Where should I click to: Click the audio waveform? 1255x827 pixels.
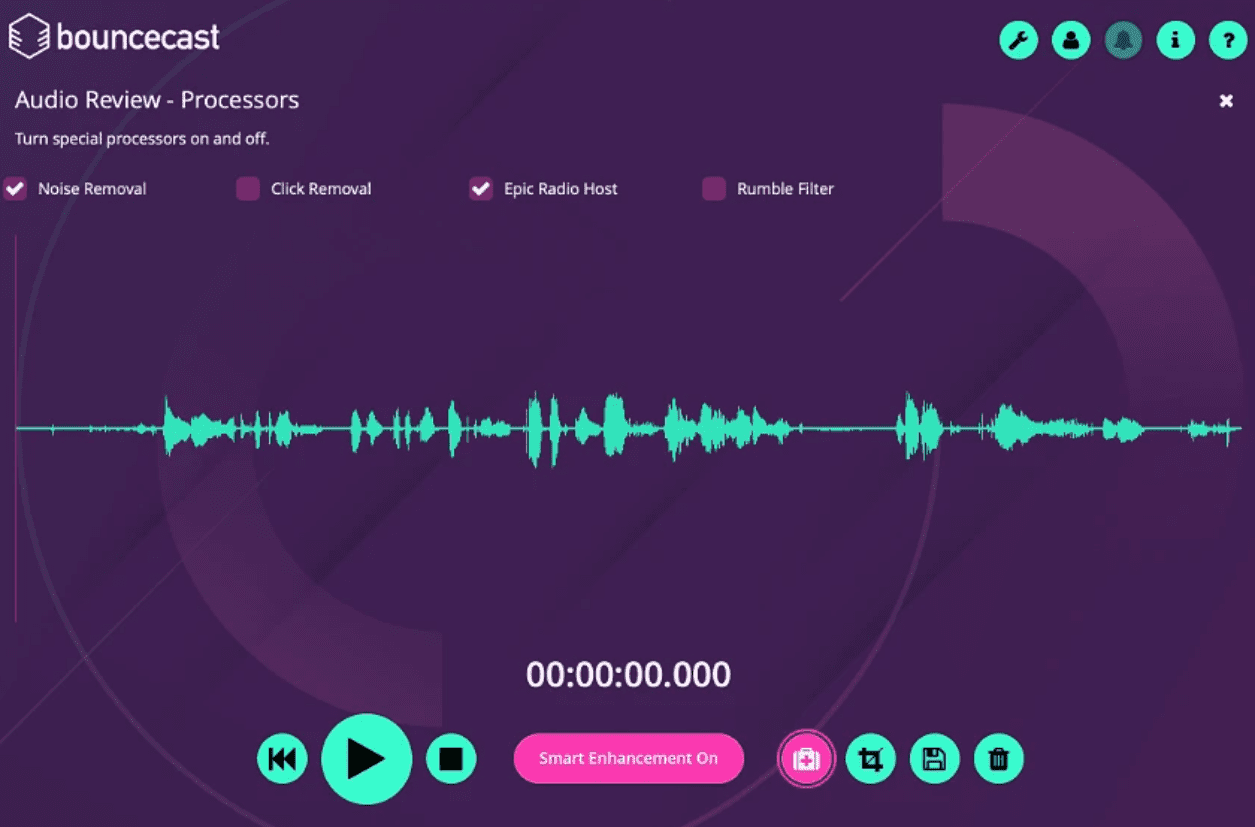coord(628,429)
